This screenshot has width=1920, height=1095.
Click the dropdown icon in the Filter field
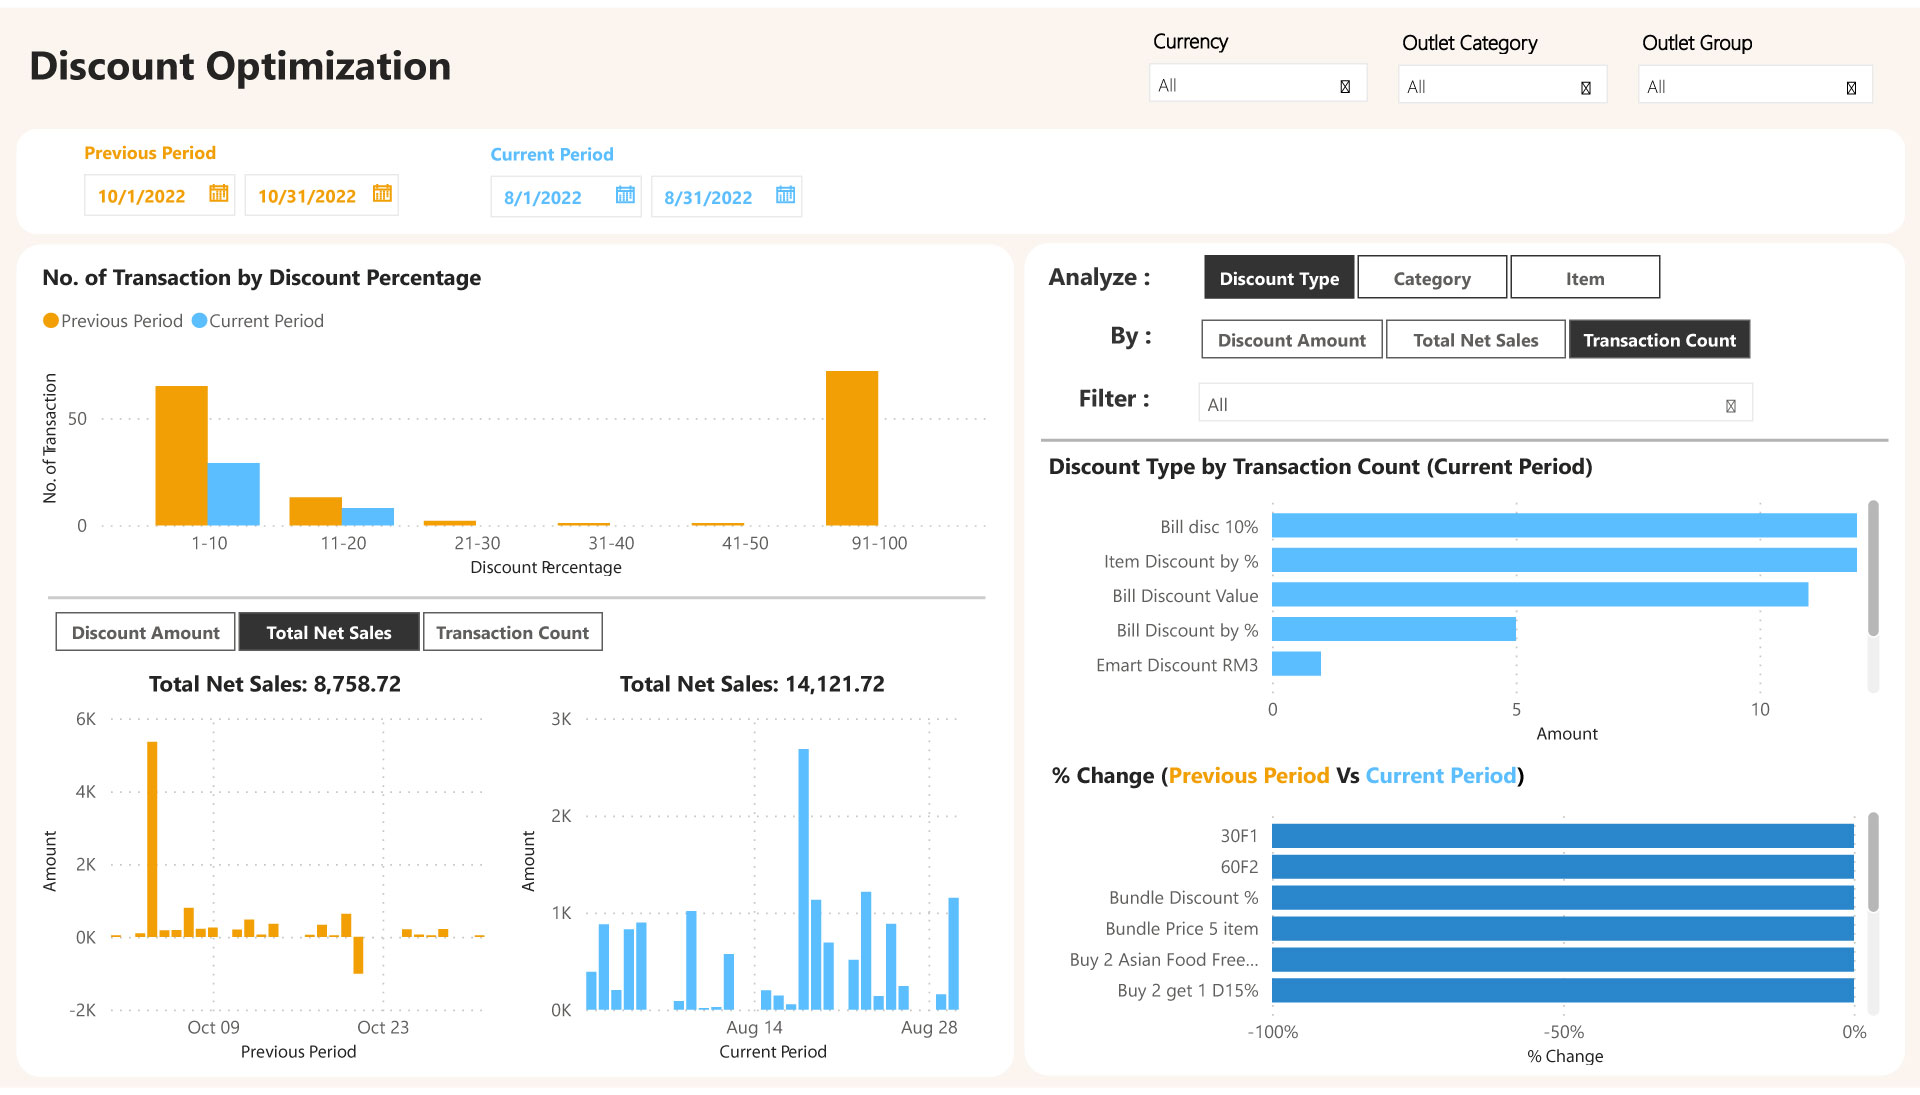tap(1730, 404)
